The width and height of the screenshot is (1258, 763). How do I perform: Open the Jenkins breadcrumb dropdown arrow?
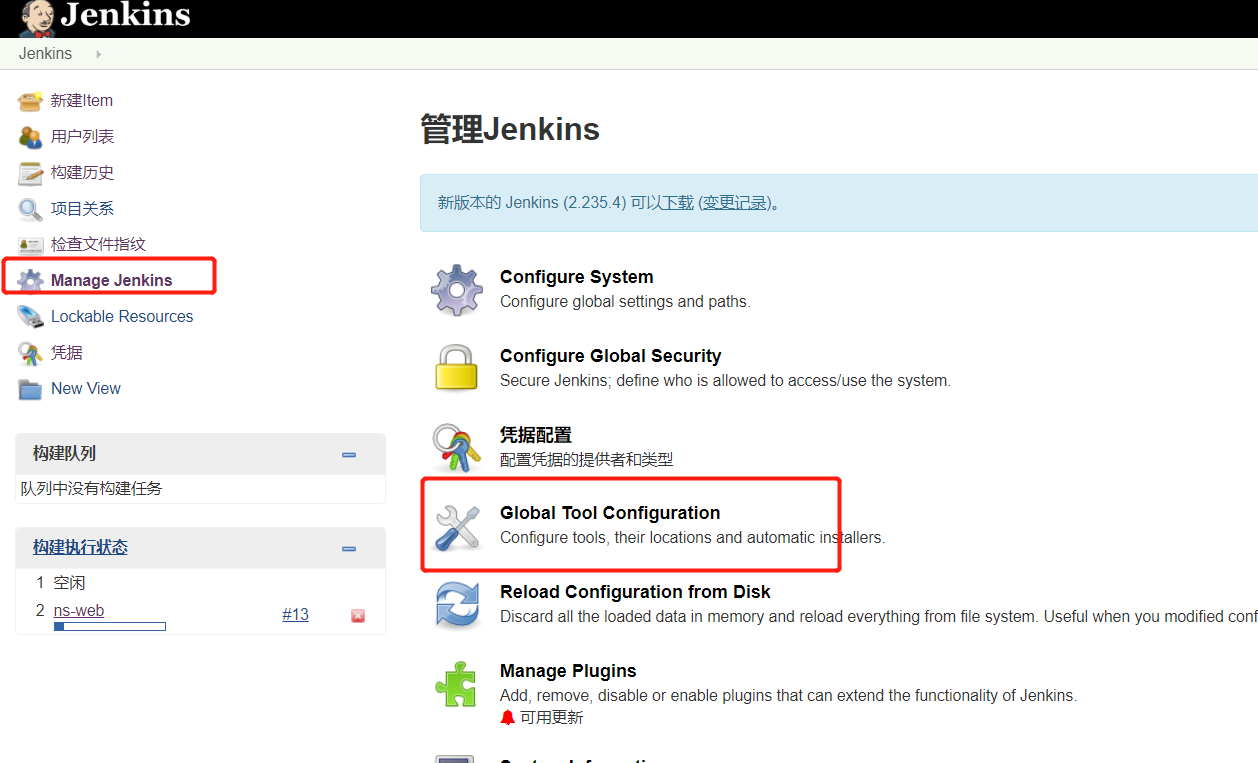coord(98,54)
